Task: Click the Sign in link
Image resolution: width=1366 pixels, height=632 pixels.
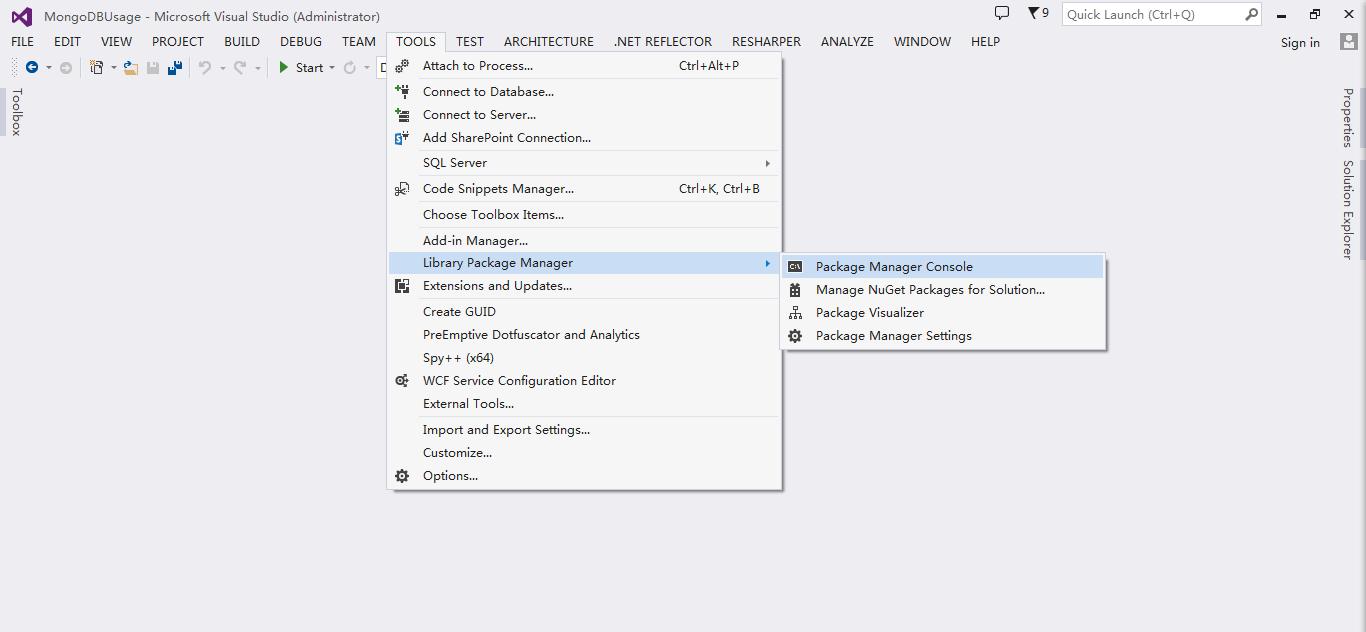Action: (1300, 42)
